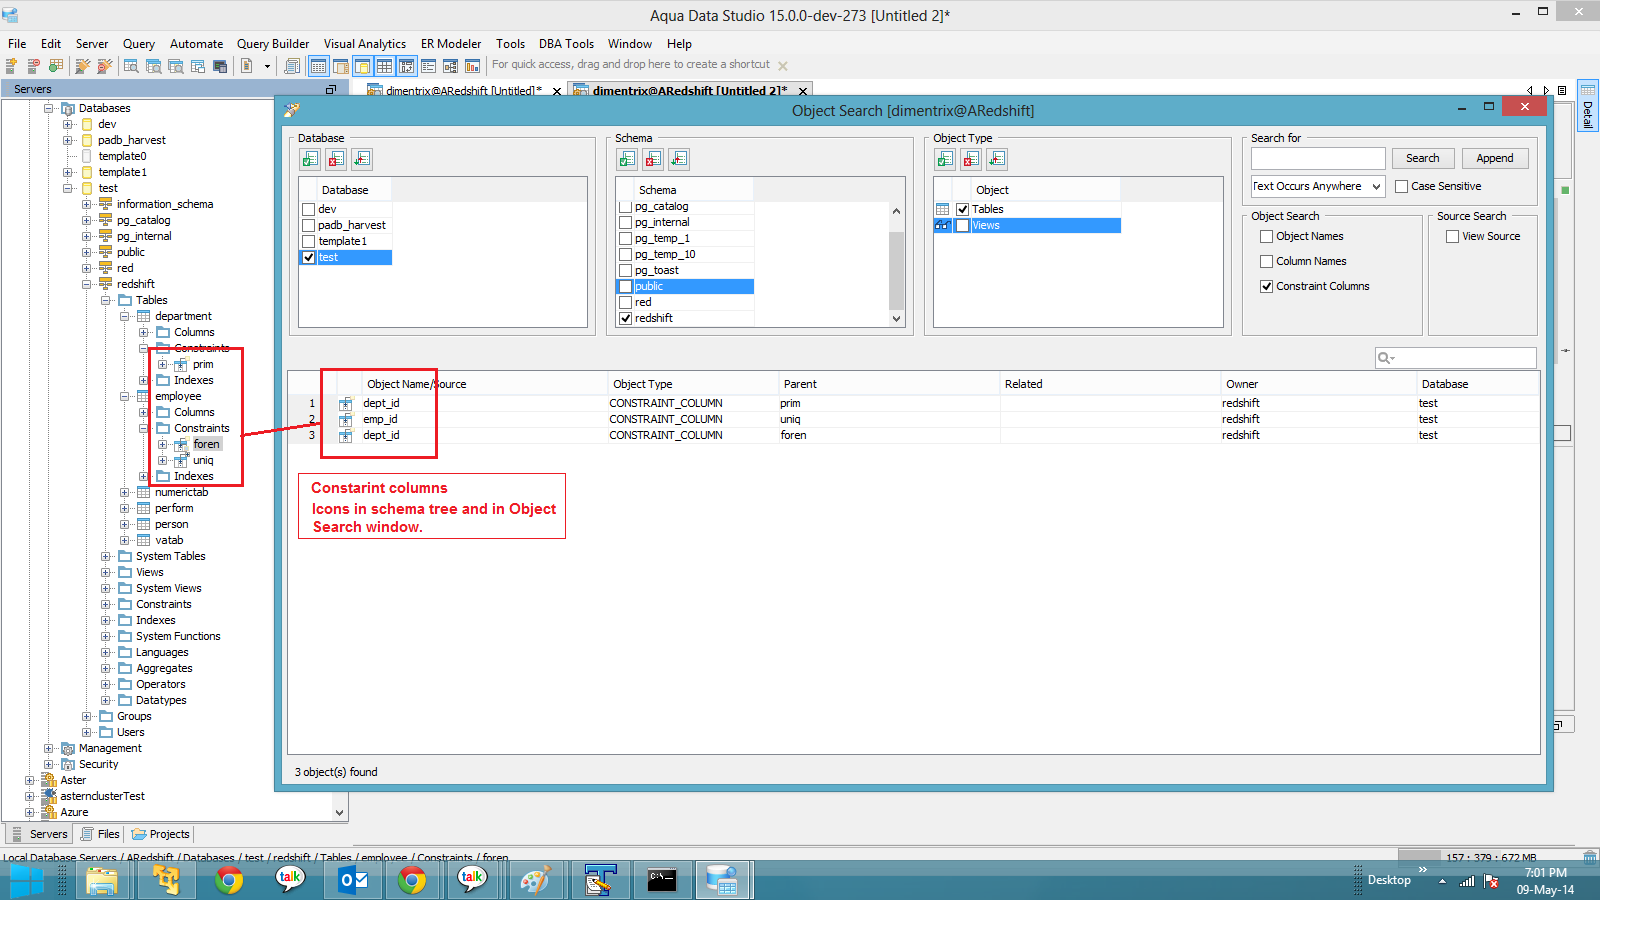Uncheck the test database checkbox
Screen dimensions: 1646x928
point(309,258)
